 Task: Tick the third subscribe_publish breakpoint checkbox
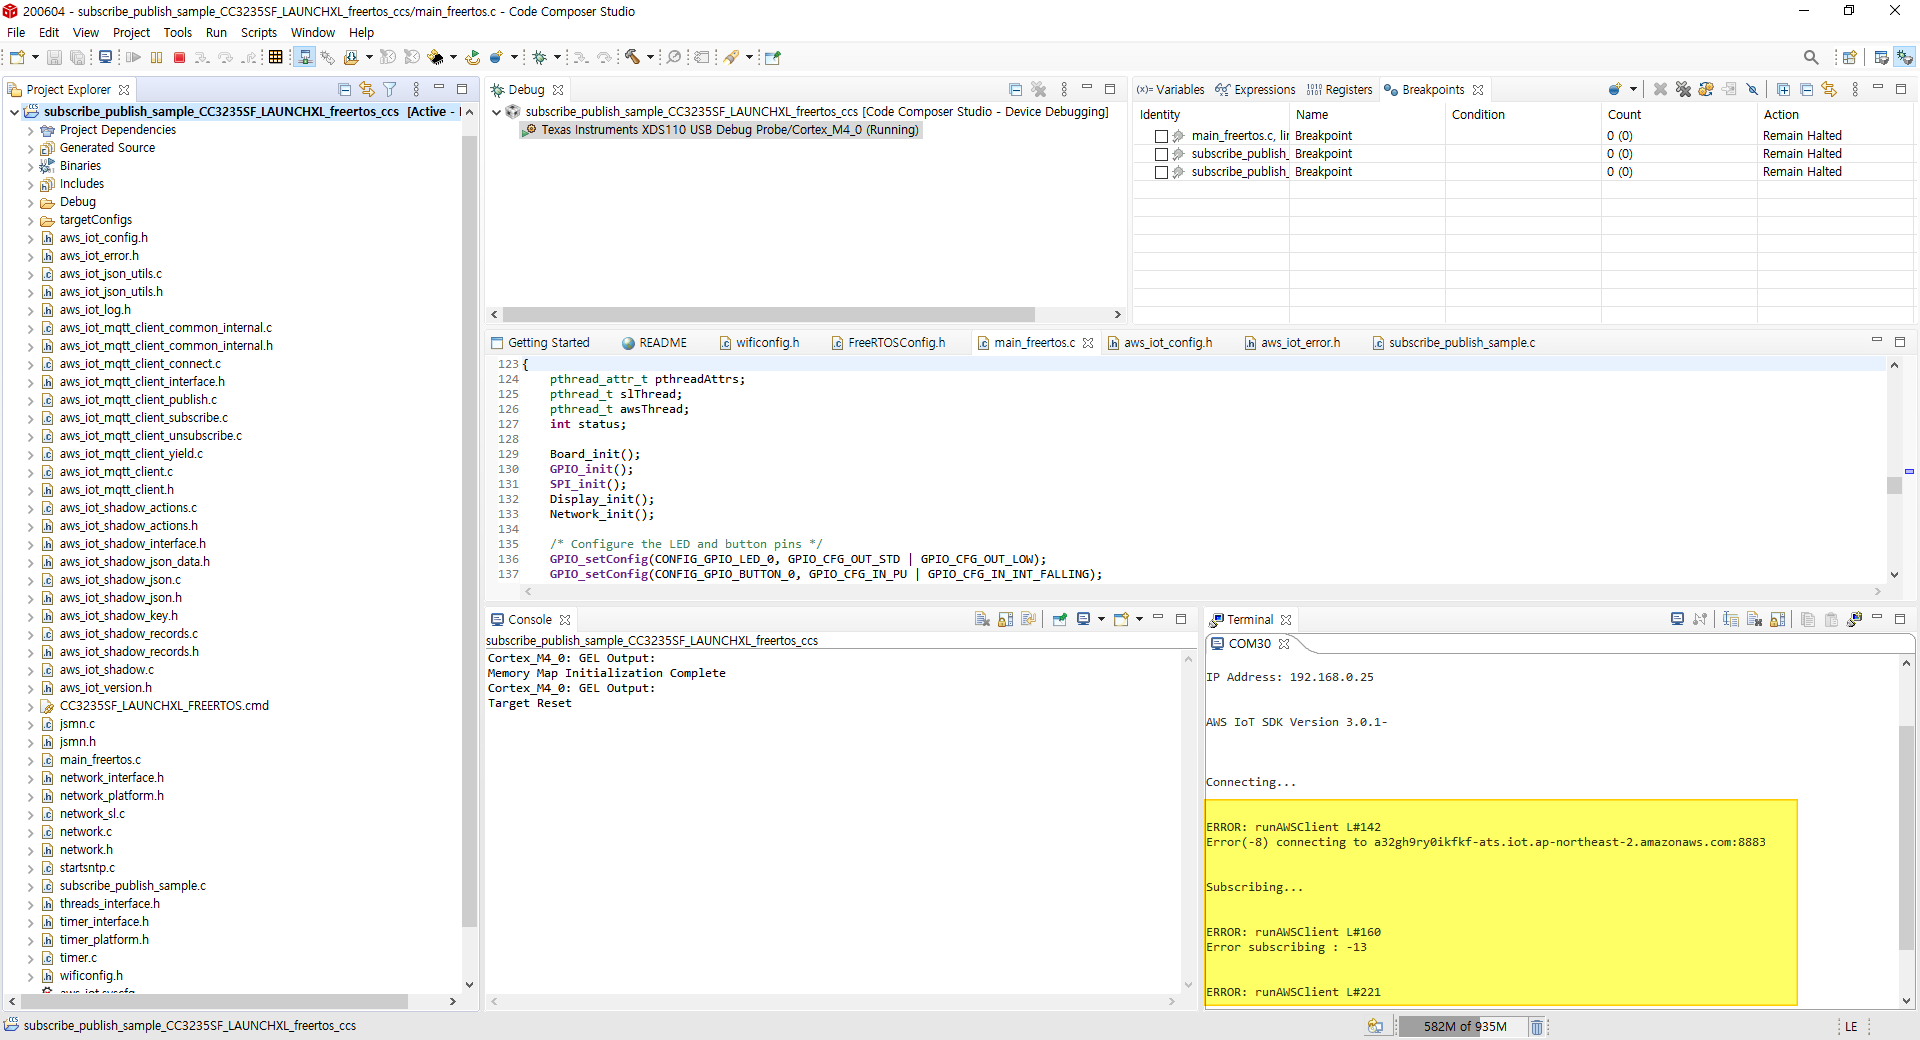pyautogui.click(x=1161, y=172)
